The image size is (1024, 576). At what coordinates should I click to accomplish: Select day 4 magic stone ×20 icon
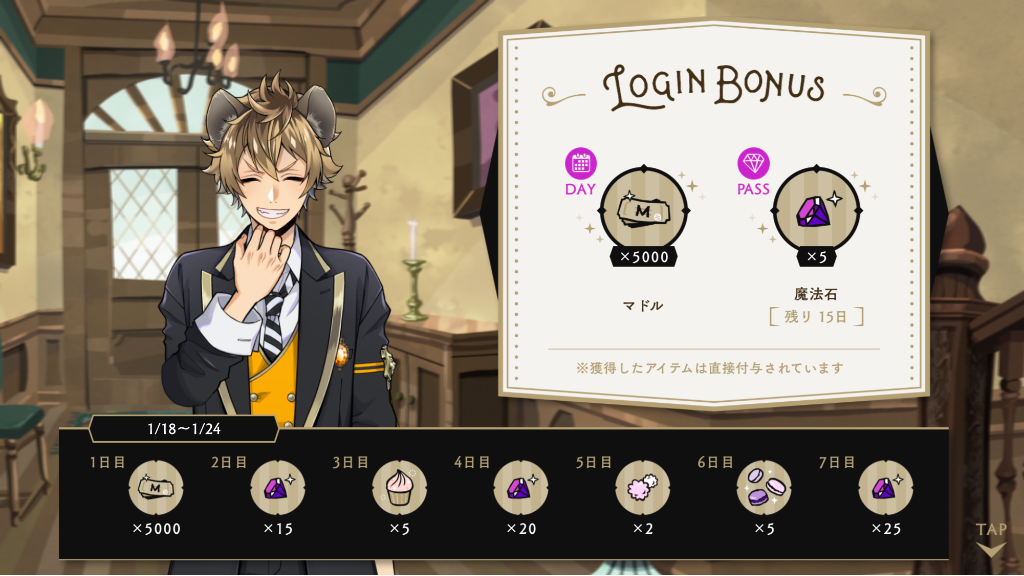point(520,487)
